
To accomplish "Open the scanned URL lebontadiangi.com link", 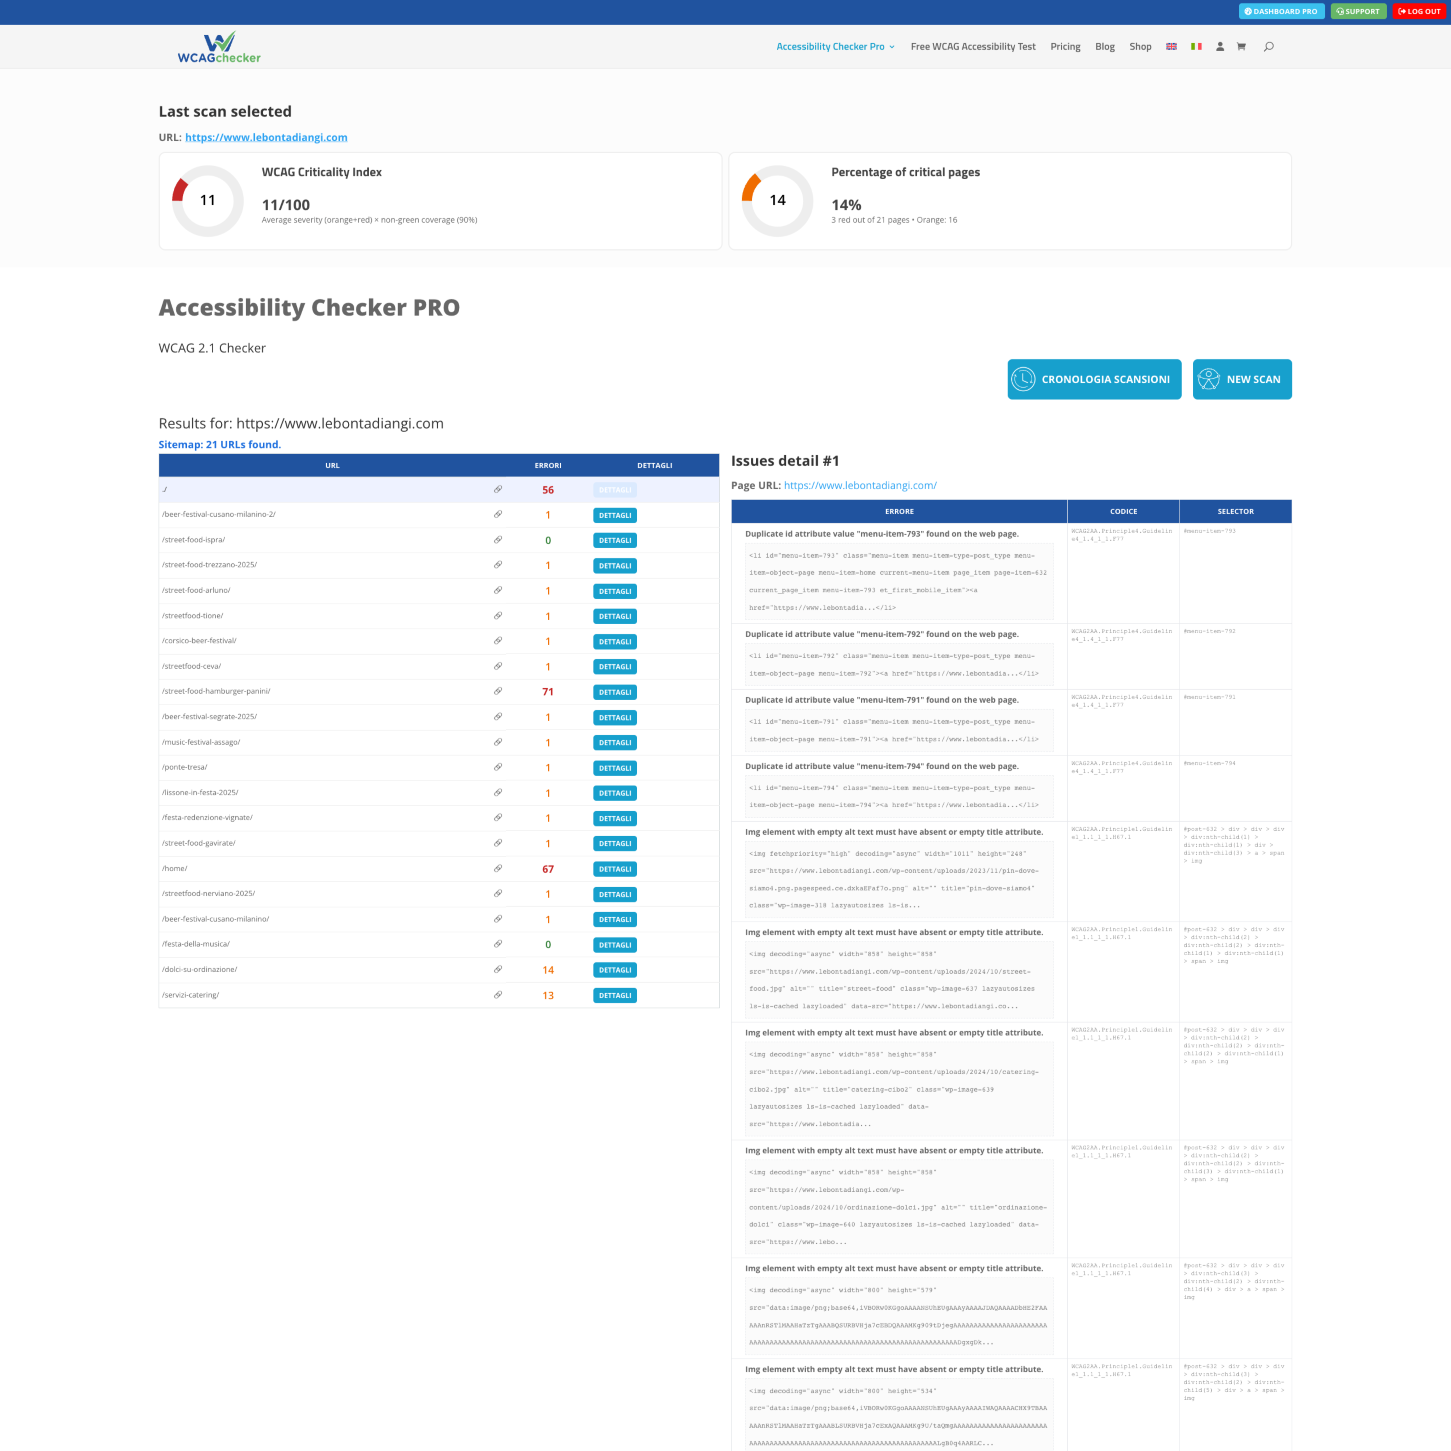I will 266,138.
